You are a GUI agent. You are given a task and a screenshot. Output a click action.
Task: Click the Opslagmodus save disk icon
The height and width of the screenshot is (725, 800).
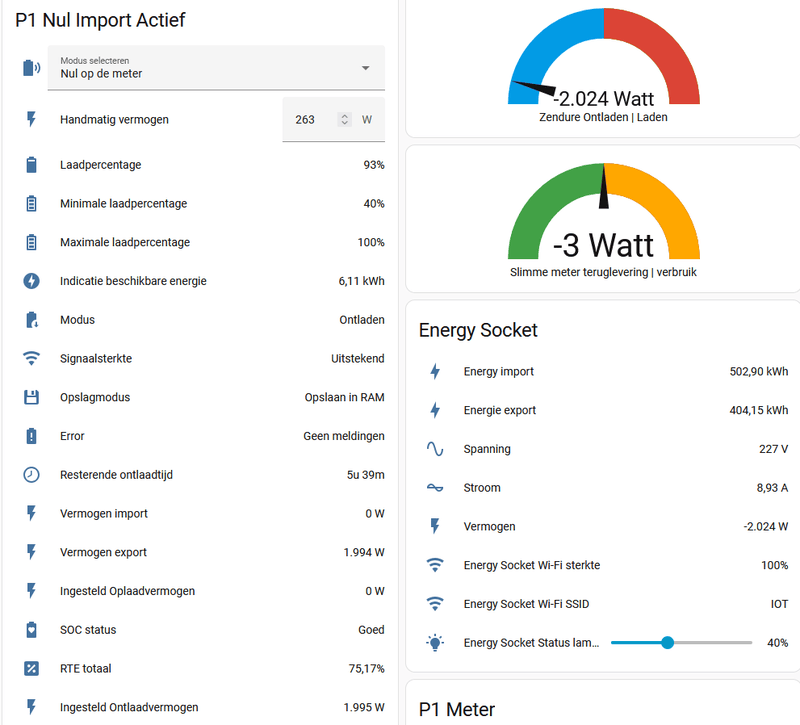pos(32,397)
